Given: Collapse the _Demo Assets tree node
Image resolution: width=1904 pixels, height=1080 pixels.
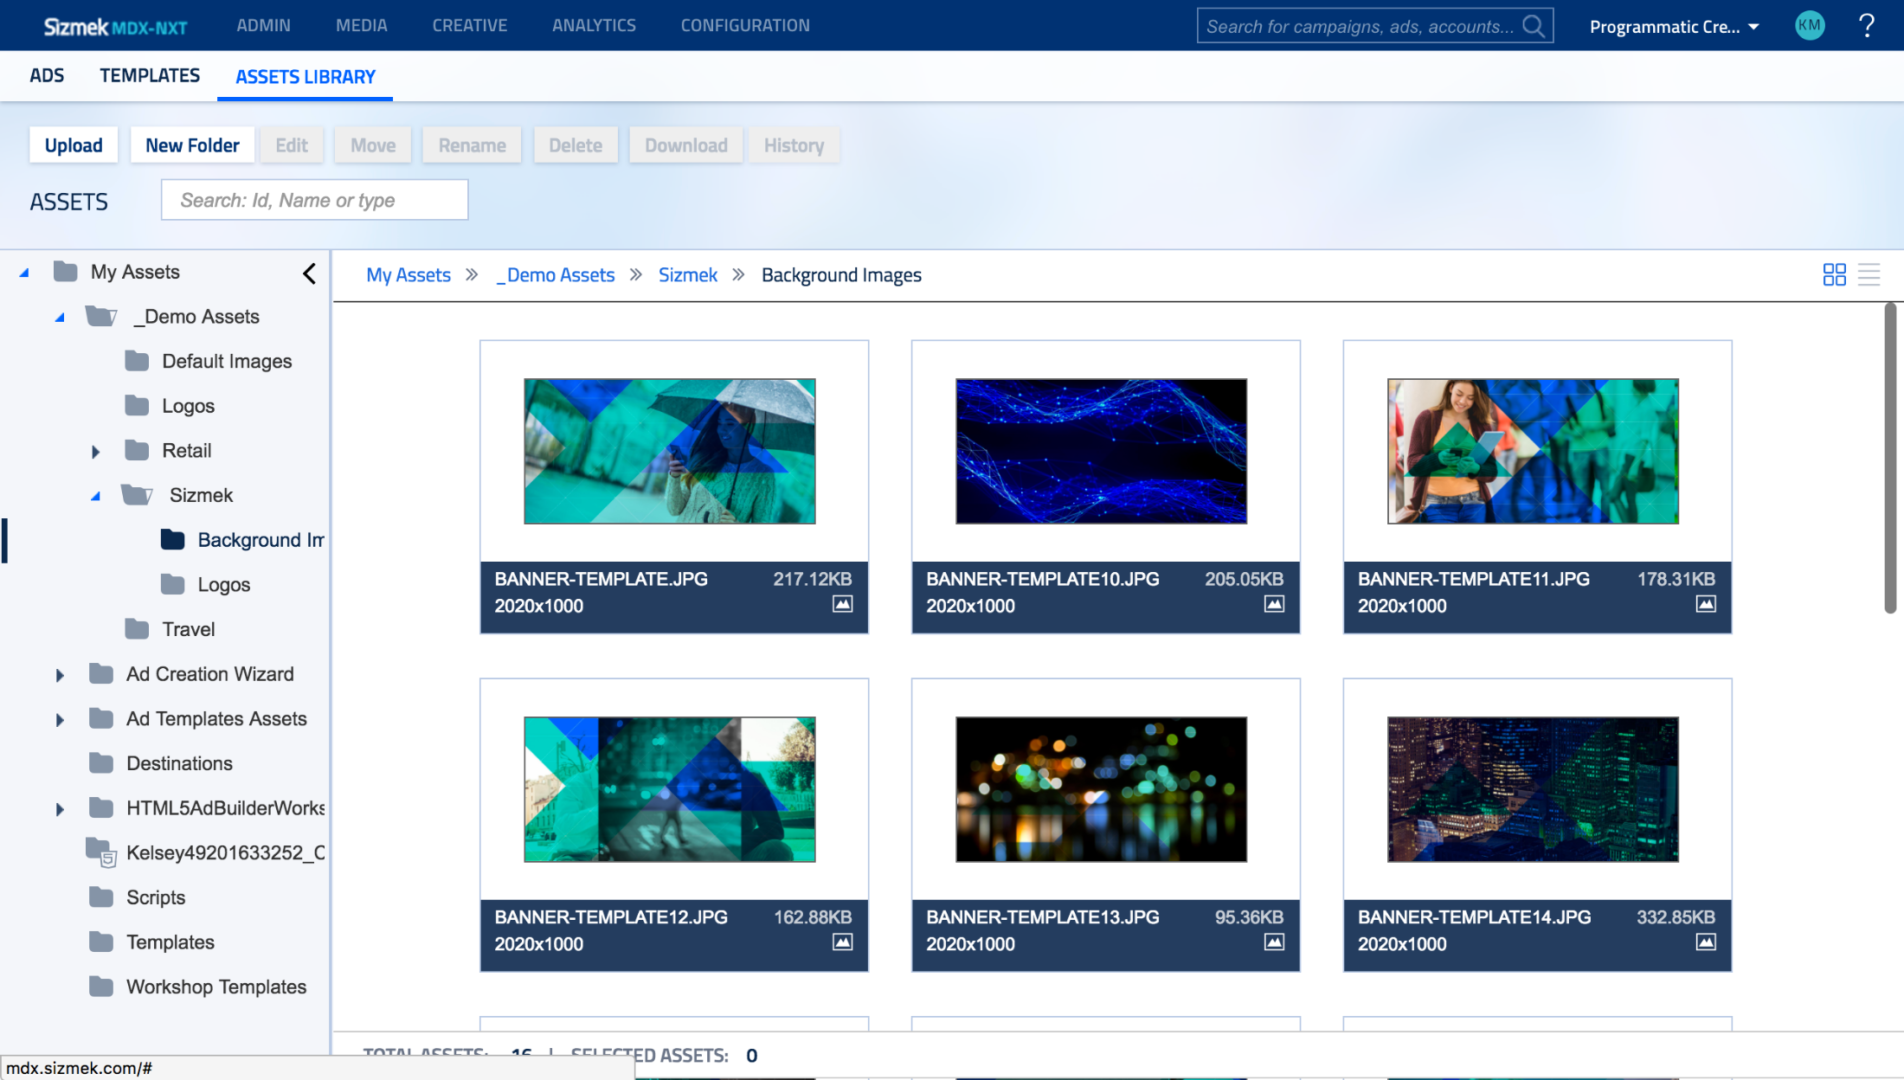Looking at the screenshot, I should [60, 317].
